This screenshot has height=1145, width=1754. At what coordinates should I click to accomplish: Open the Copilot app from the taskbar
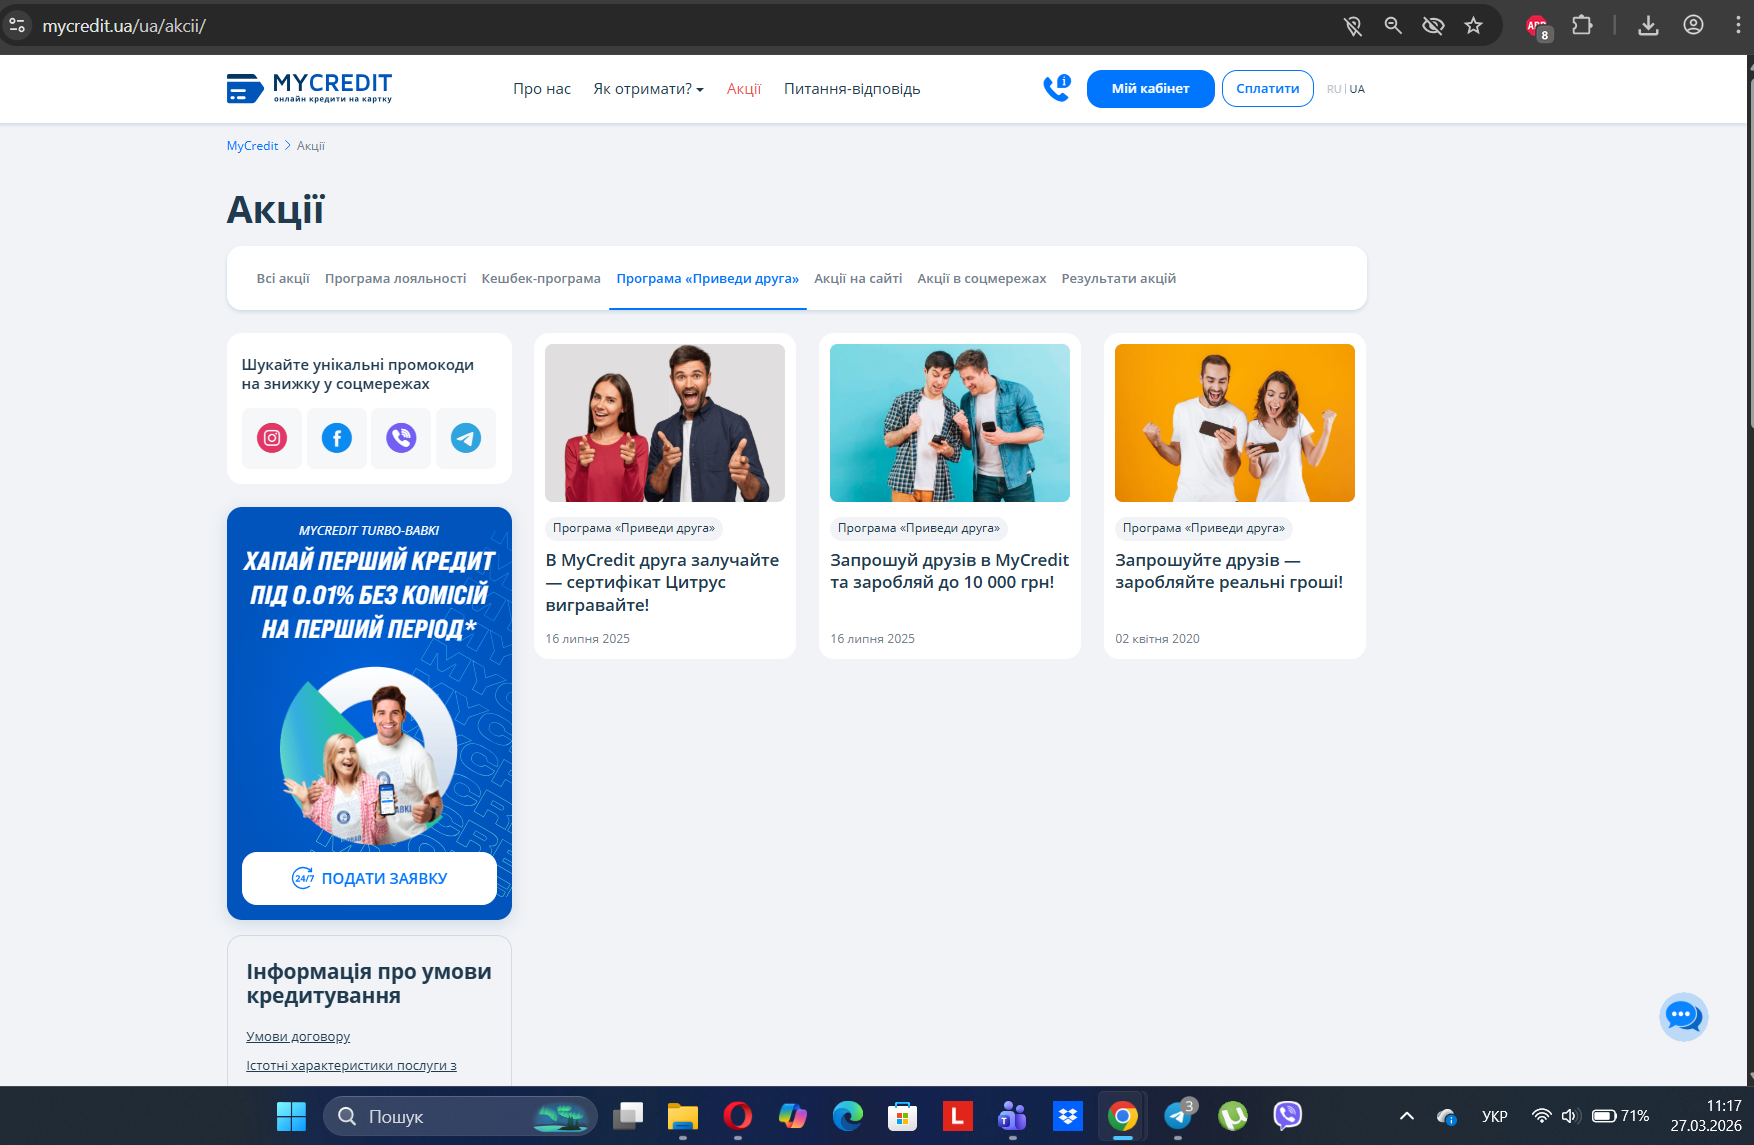[x=793, y=1116]
